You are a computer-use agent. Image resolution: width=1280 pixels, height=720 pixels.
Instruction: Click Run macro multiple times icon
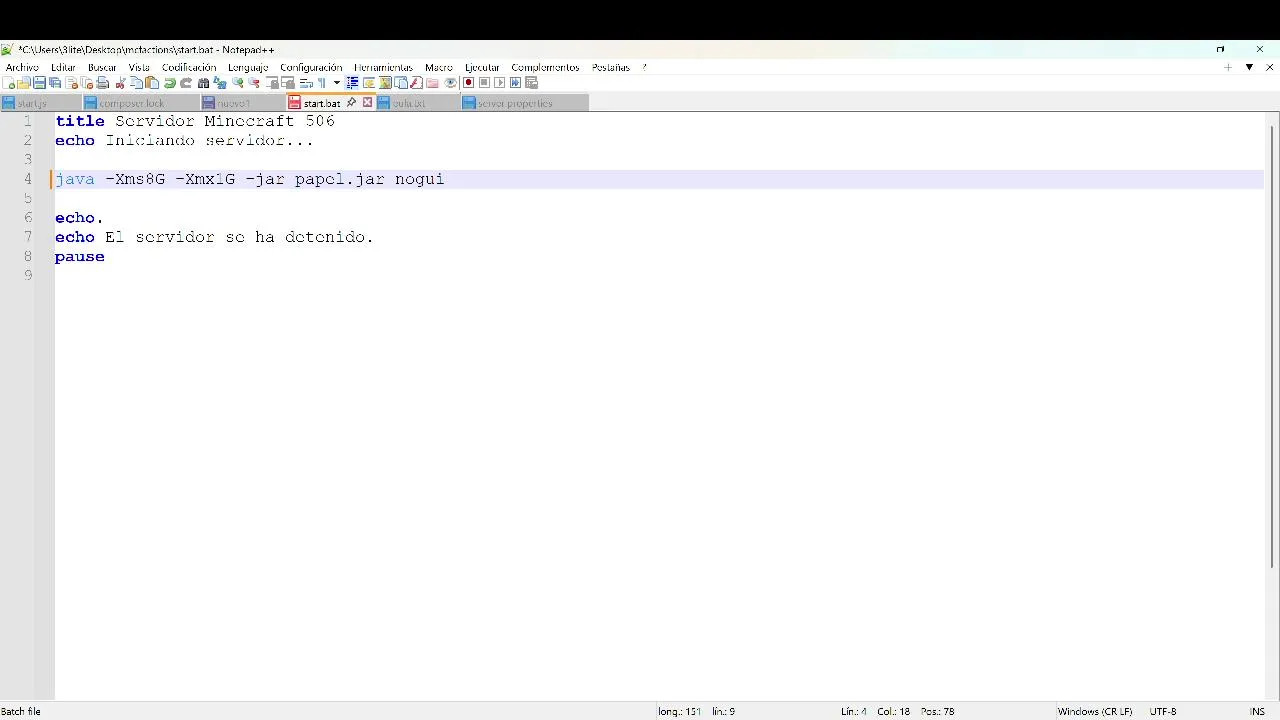[515, 83]
